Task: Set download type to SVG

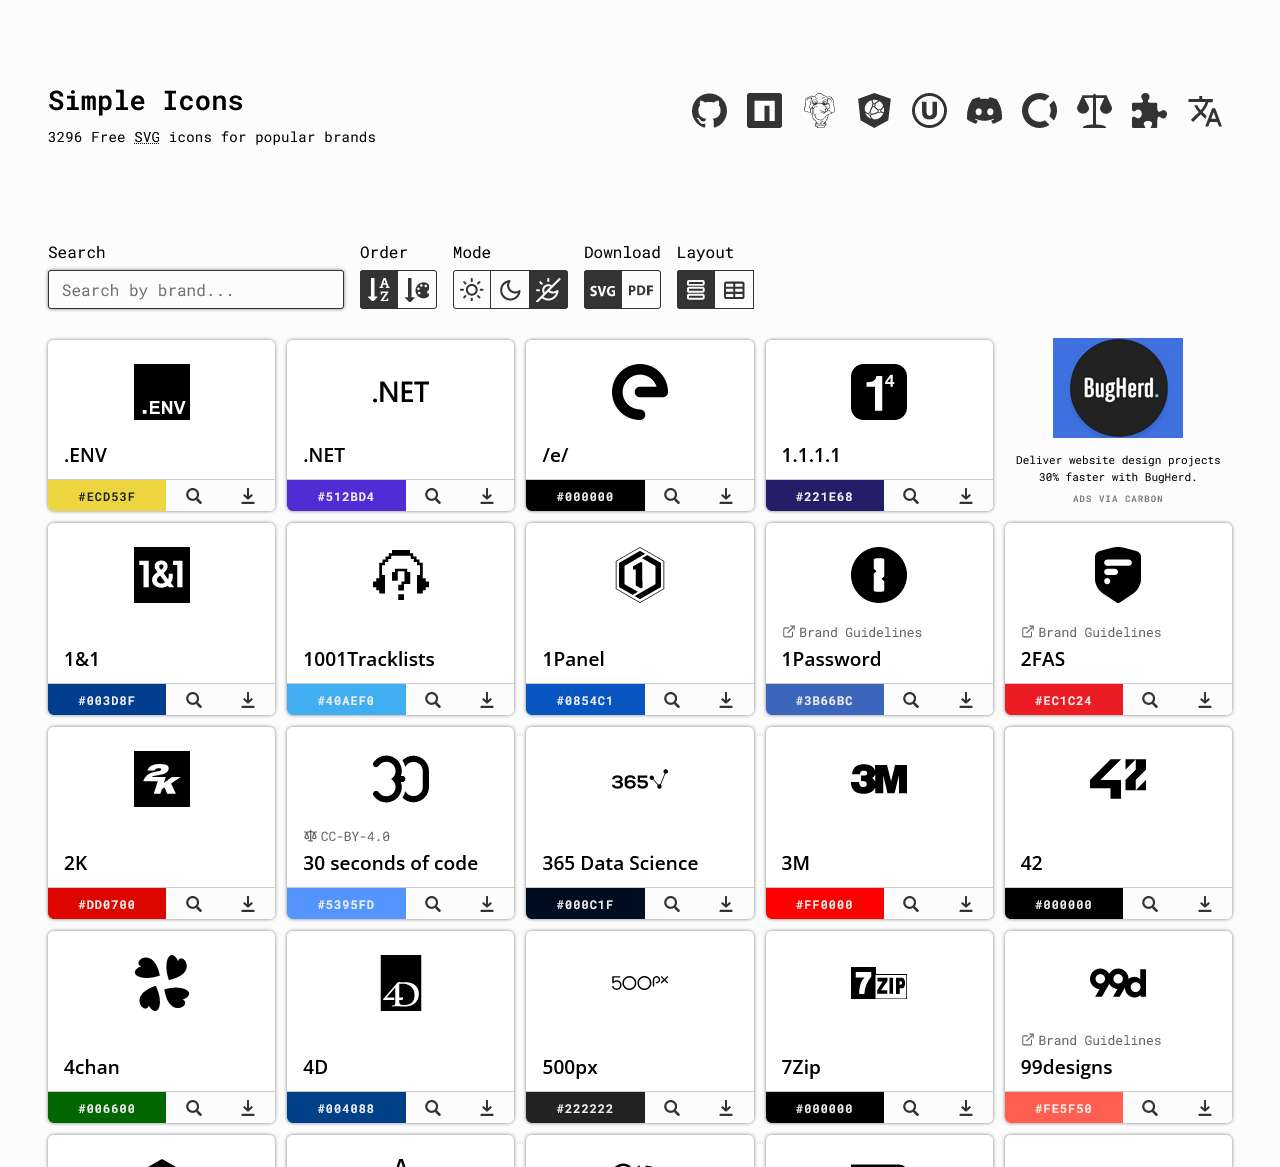Action: click(603, 290)
